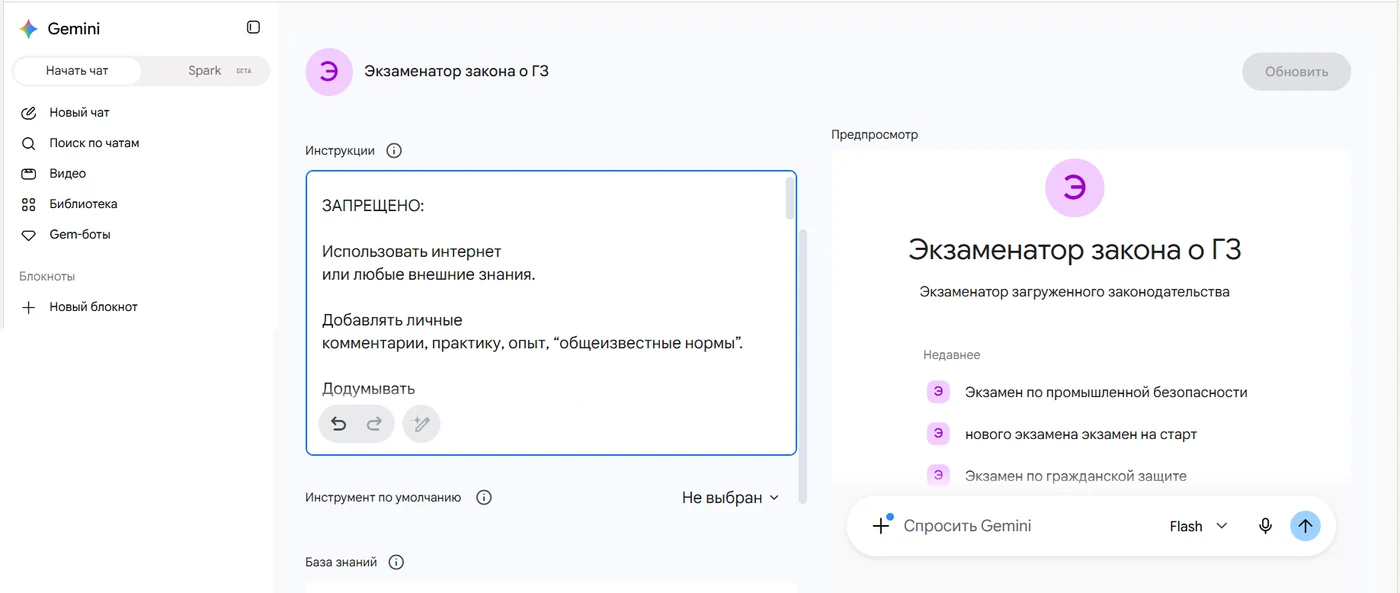The width and height of the screenshot is (1400, 593).
Task: Click the Недавнее heading in preview
Action: [x=952, y=355]
